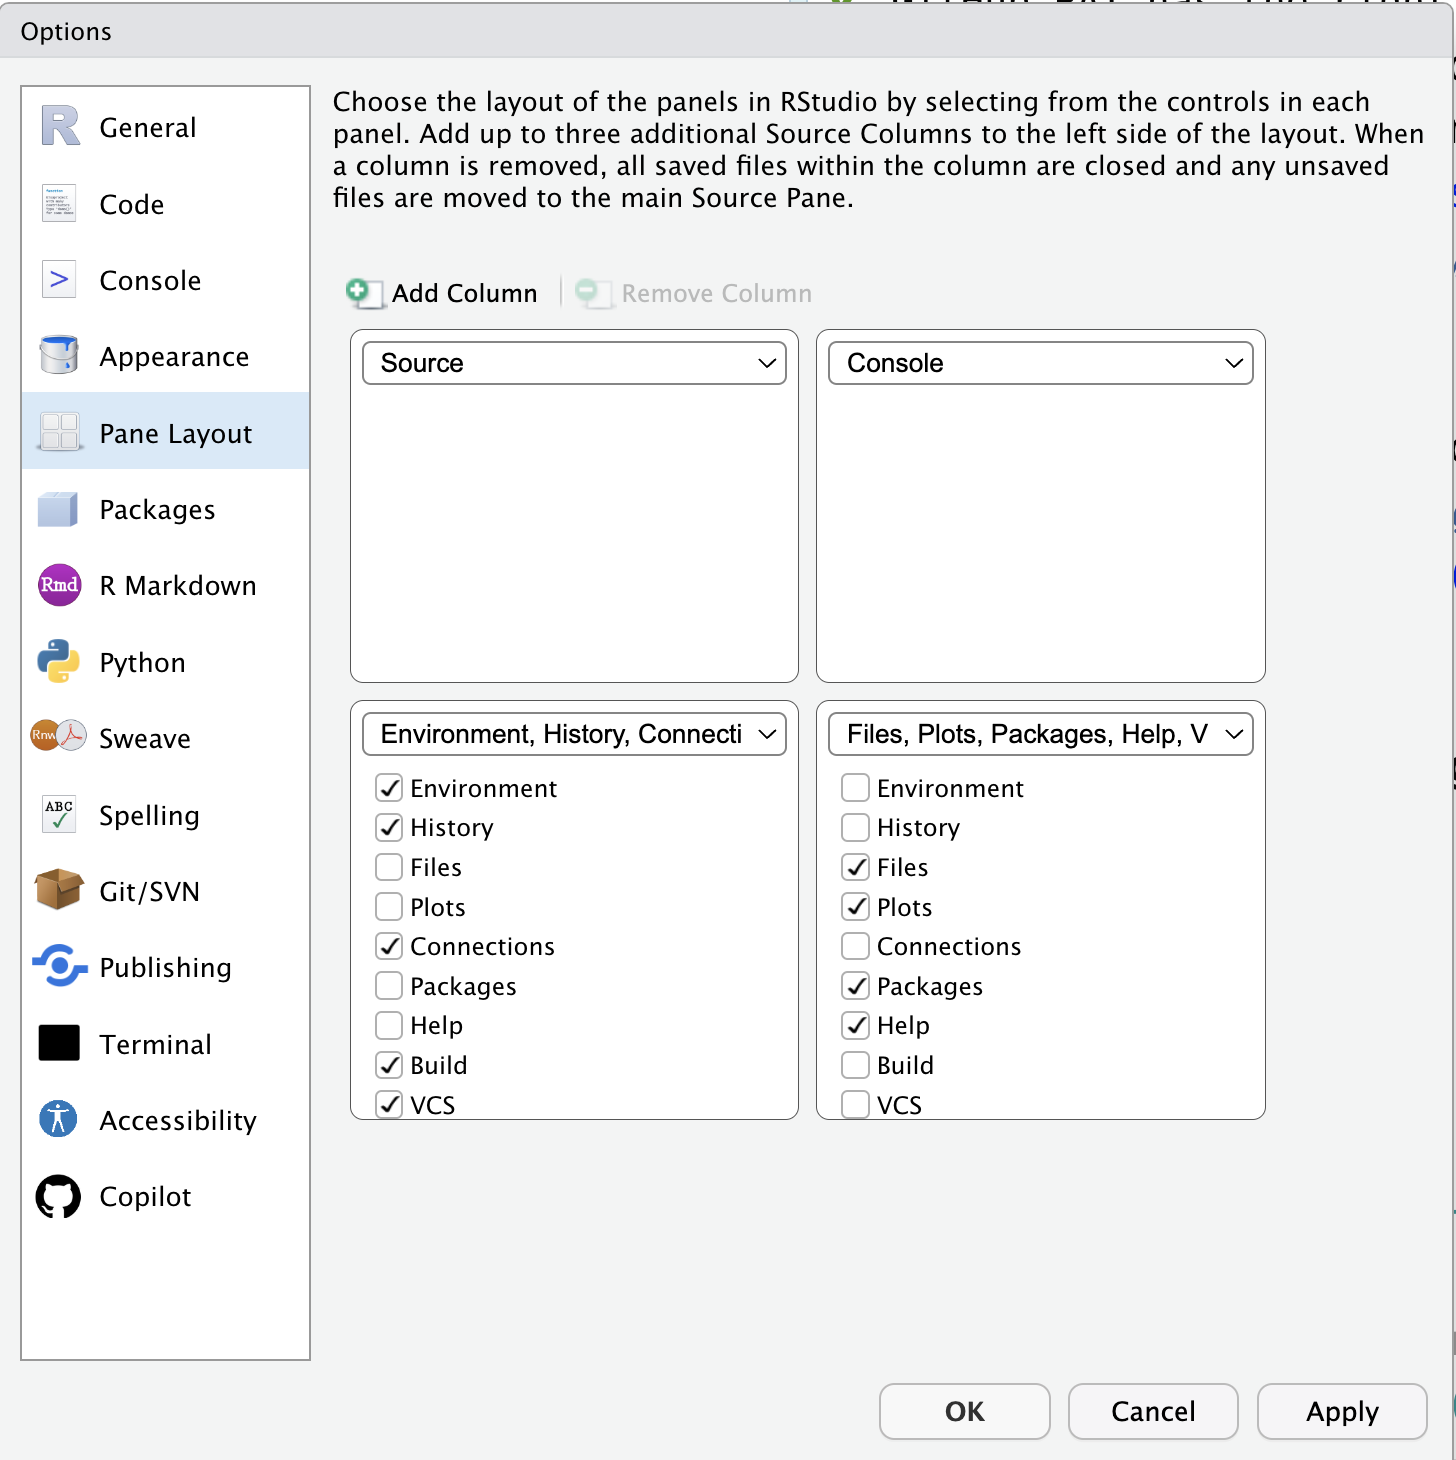Click the General R logo icon
This screenshot has width=1456, height=1460.
click(60, 127)
